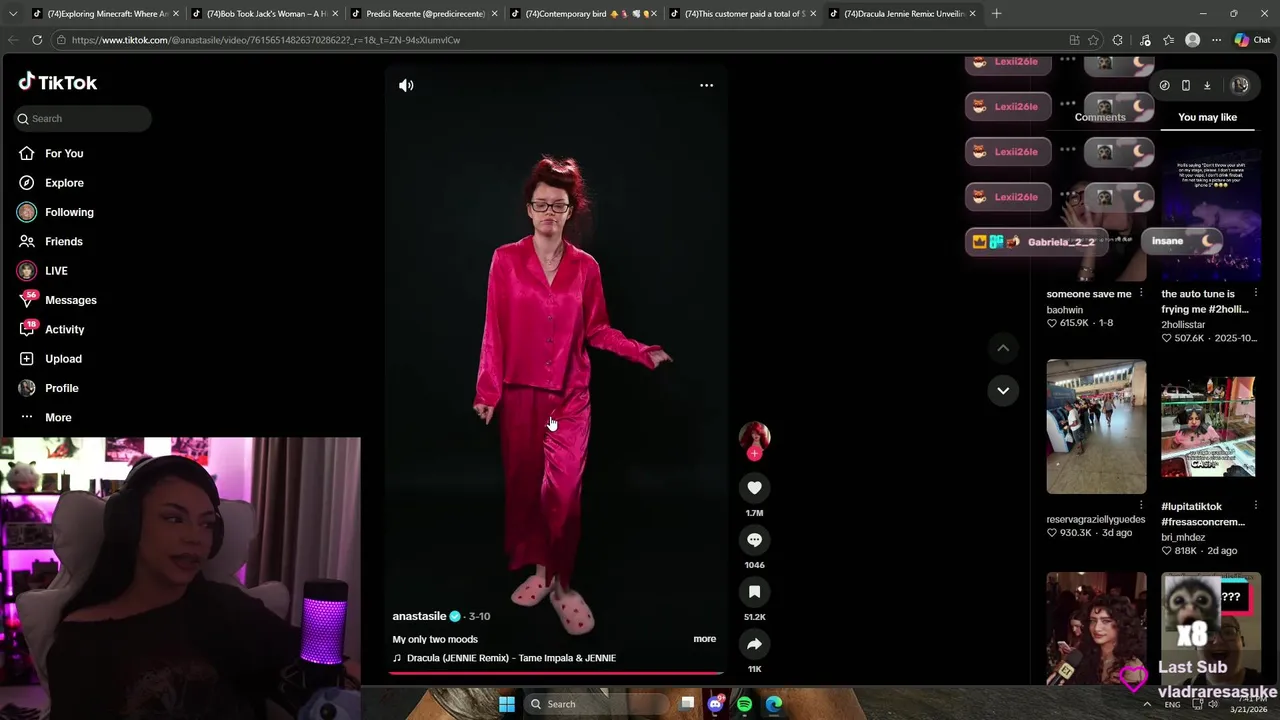Toggle the video sound speaker icon
This screenshot has width=1280, height=720.
coord(406,85)
